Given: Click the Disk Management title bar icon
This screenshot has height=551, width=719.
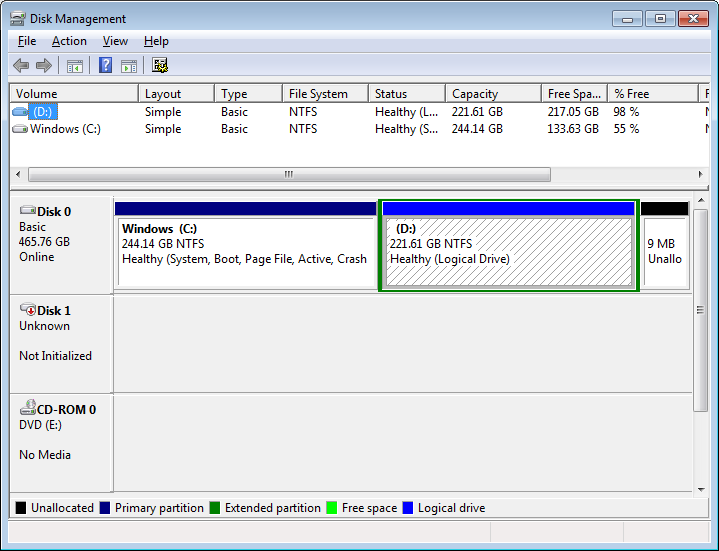Looking at the screenshot, I should 17,19.
